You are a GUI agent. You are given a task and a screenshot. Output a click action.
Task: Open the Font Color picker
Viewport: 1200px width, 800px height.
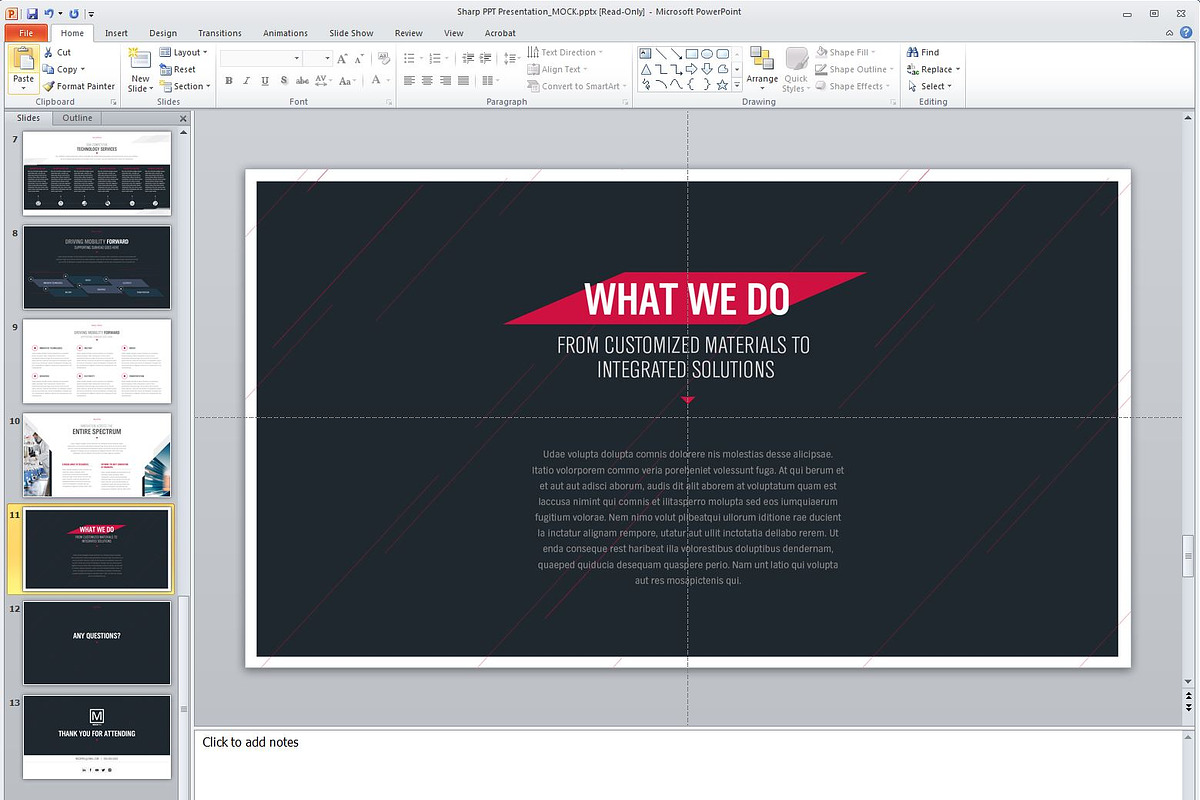click(x=381, y=81)
